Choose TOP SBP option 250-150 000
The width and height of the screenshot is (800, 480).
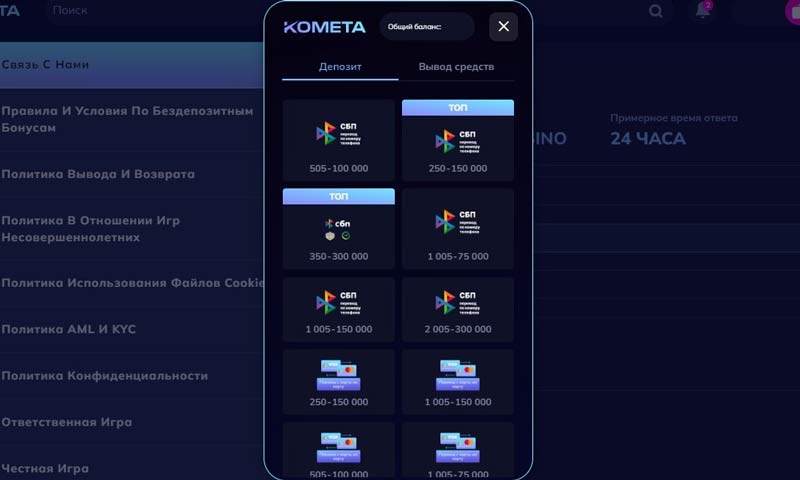click(458, 140)
